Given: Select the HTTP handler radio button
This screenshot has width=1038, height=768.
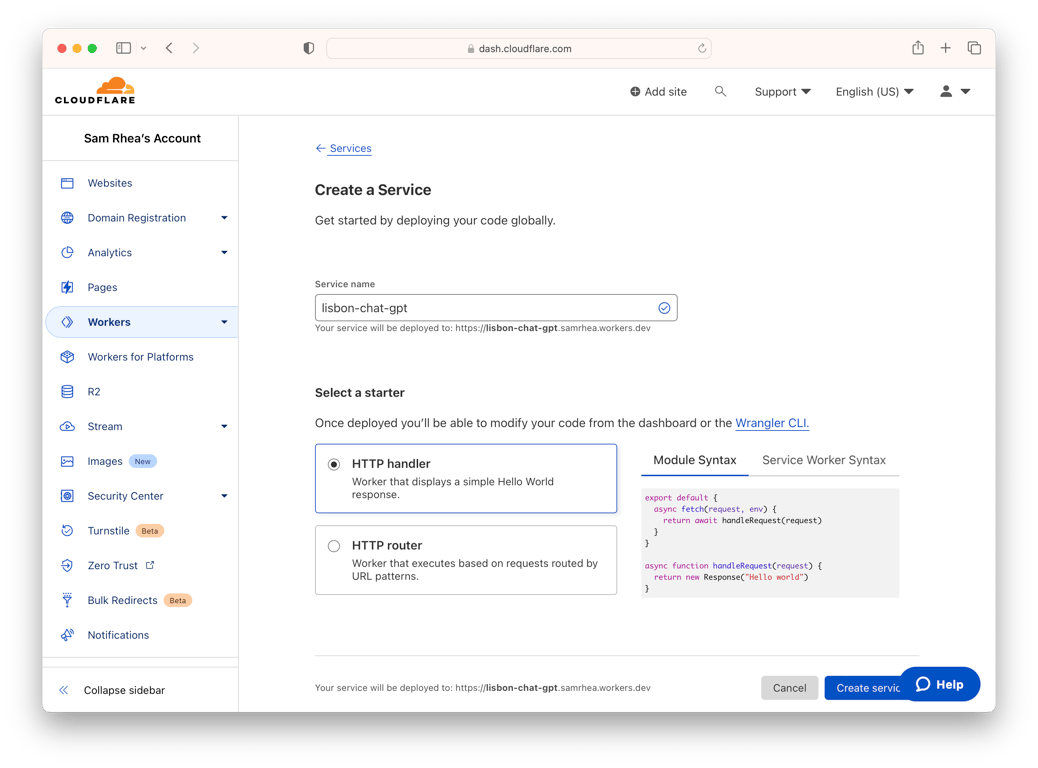Looking at the screenshot, I should 334,464.
